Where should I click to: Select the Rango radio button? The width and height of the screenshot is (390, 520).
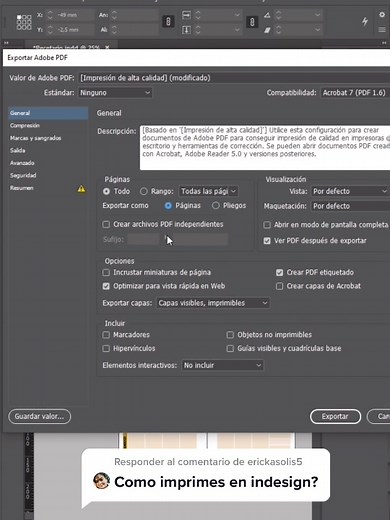point(144,191)
